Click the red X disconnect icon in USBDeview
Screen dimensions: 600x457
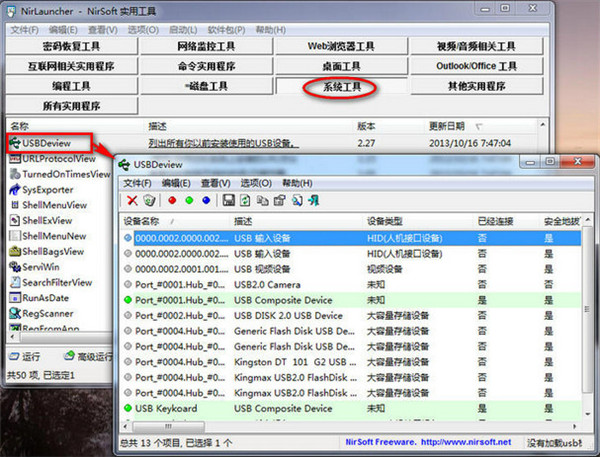pyautogui.click(x=131, y=200)
